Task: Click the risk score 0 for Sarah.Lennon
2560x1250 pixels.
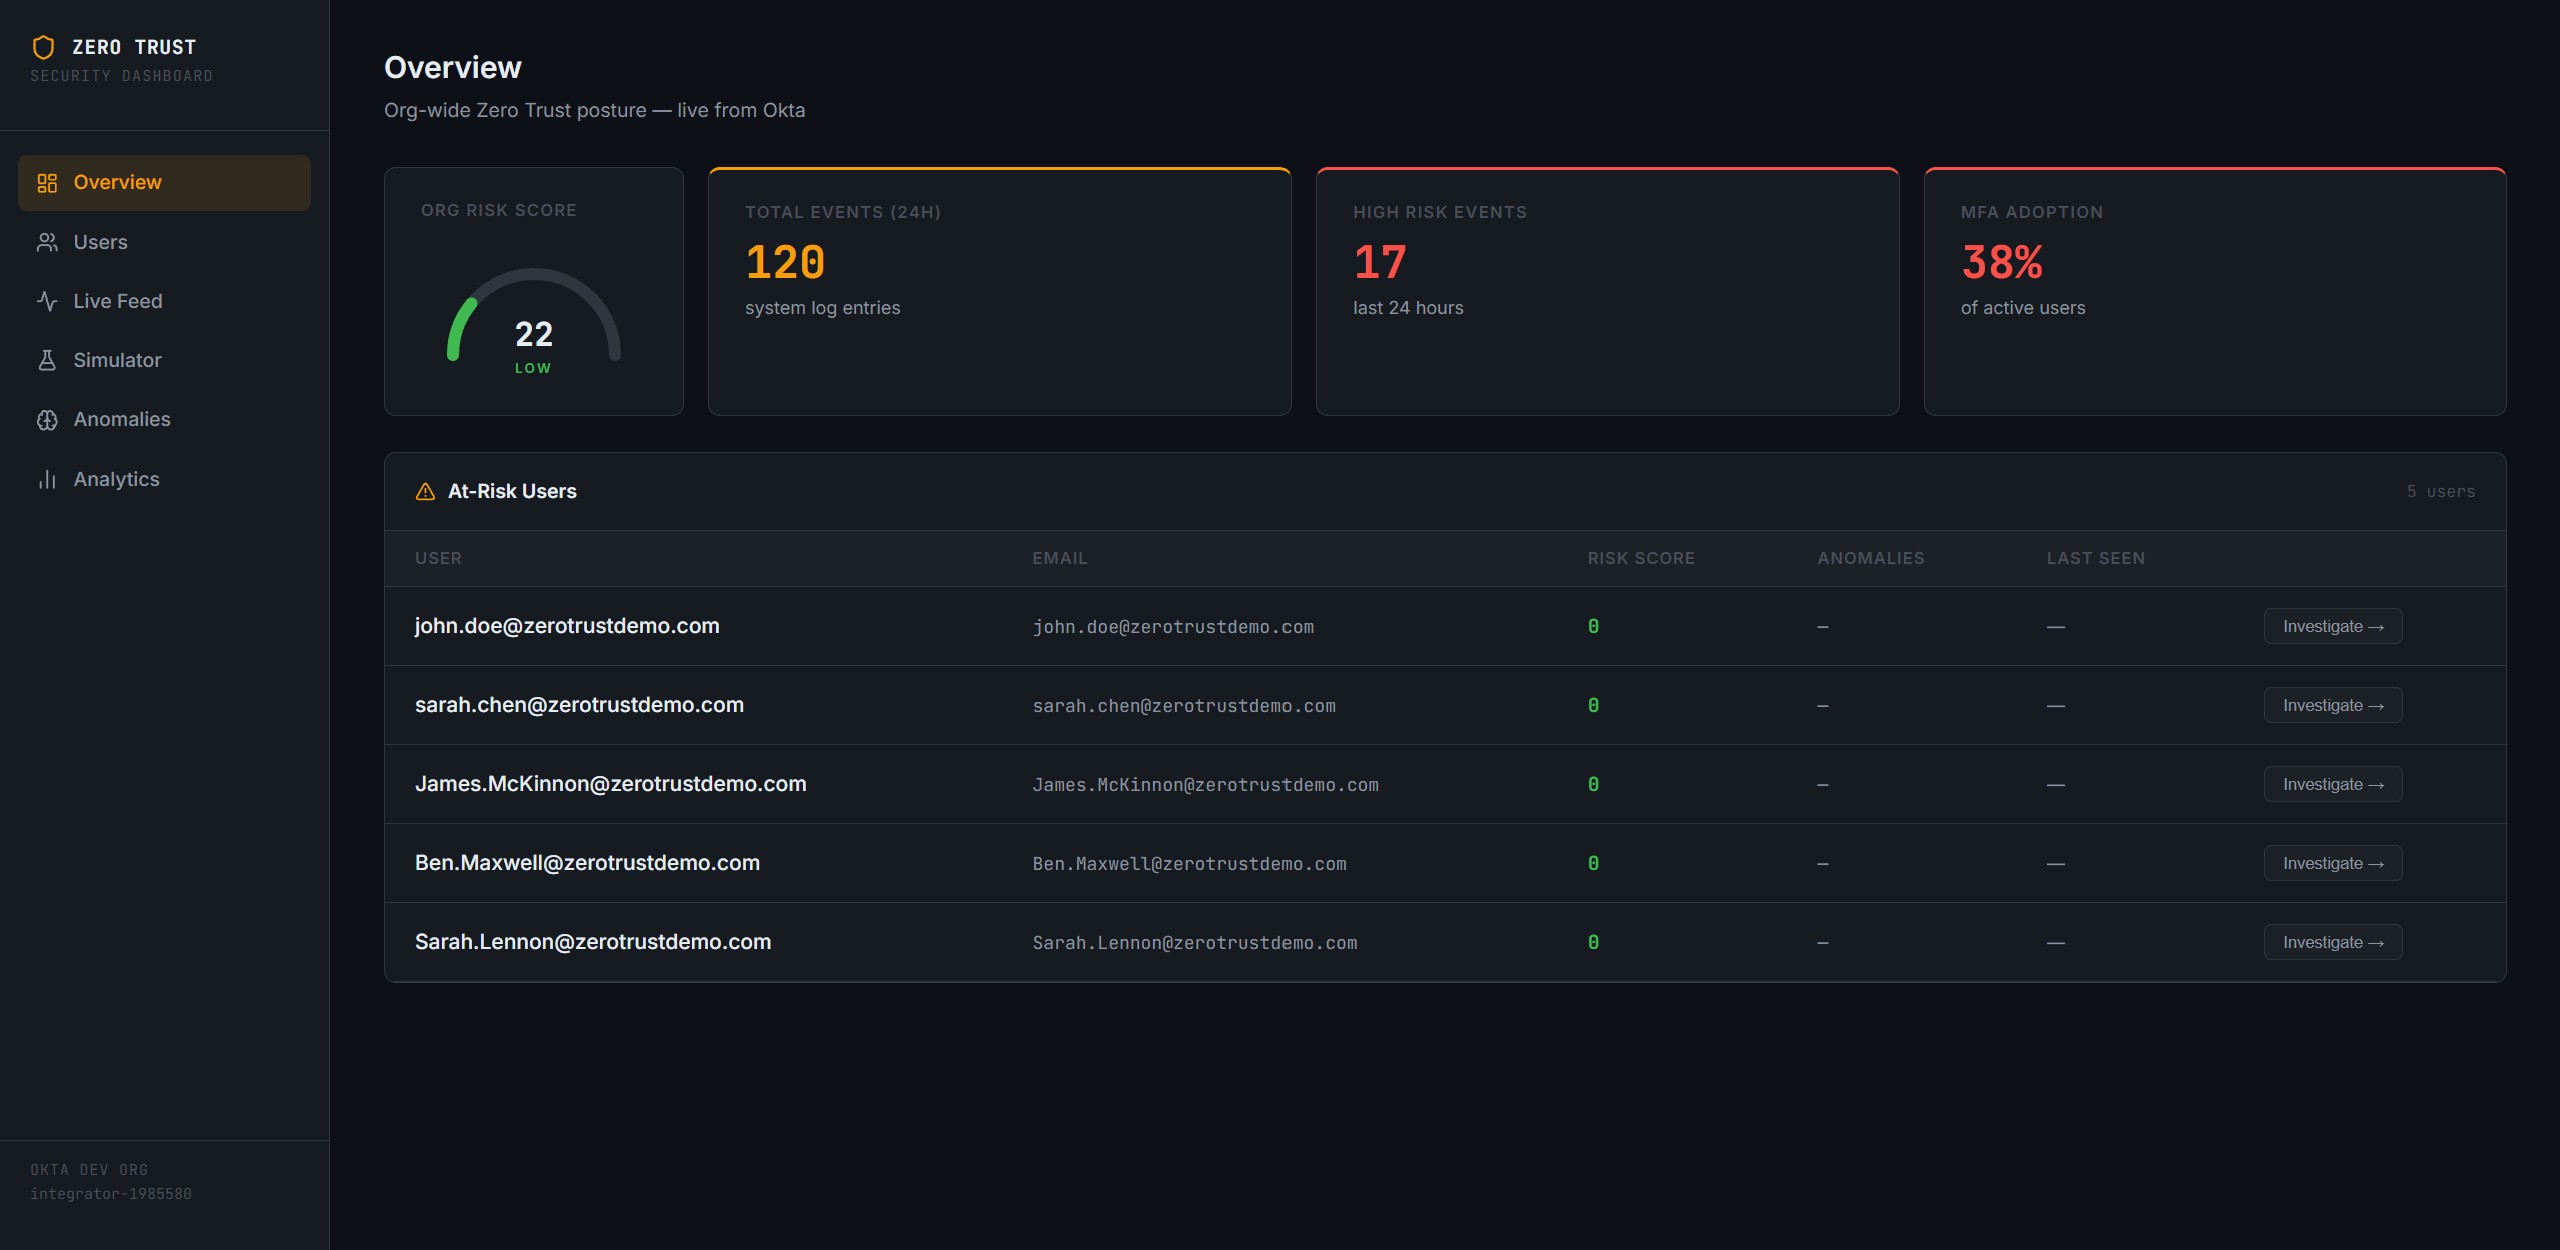Action: [1593, 942]
